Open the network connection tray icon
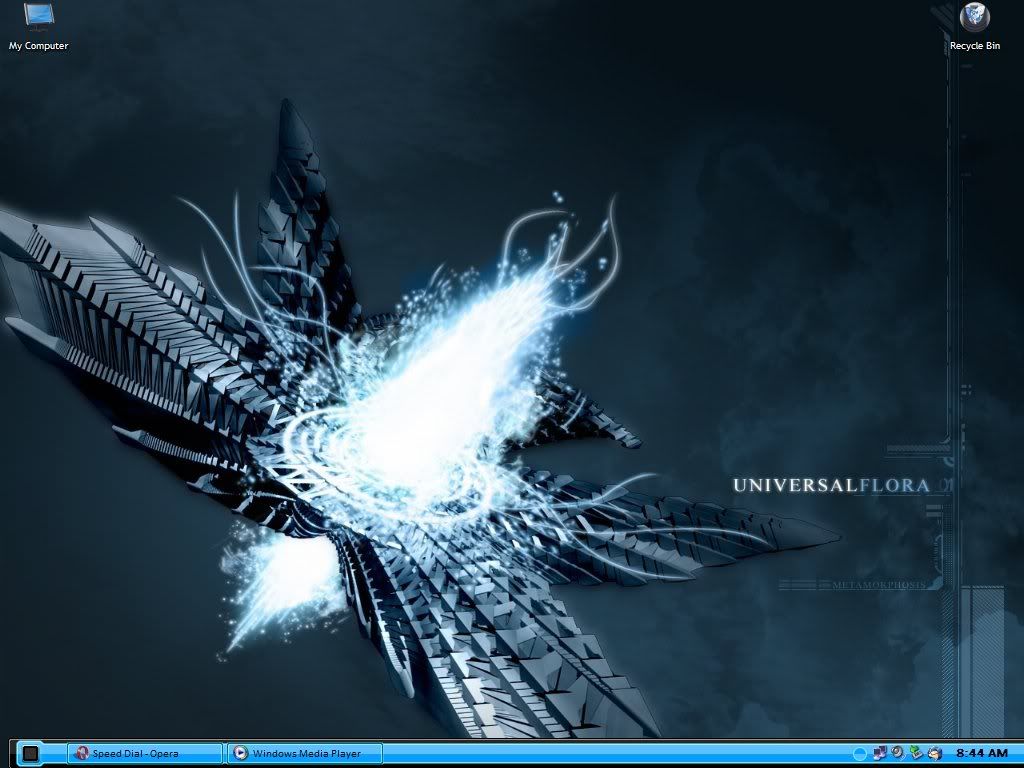Screen dimensions: 1024x768 click(880, 753)
